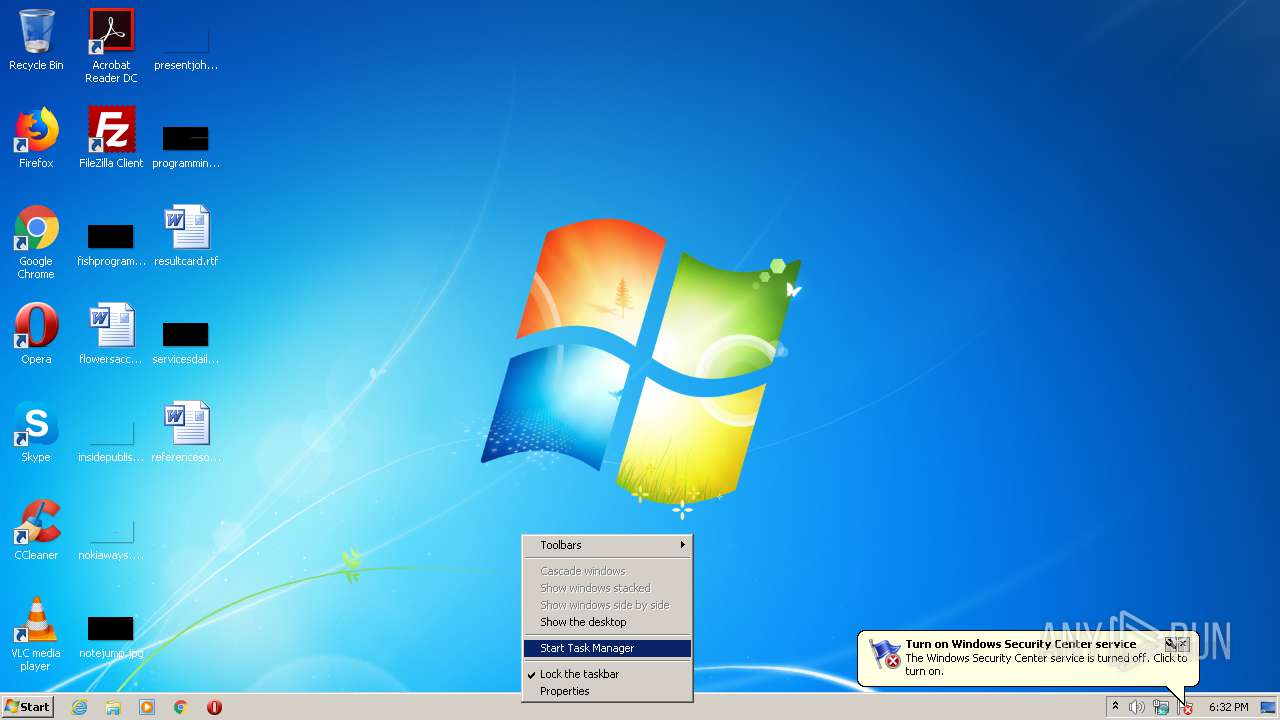Viewport: 1280px width, 720px height.
Task: Open notification options wrench icon
Action: pos(1170,644)
